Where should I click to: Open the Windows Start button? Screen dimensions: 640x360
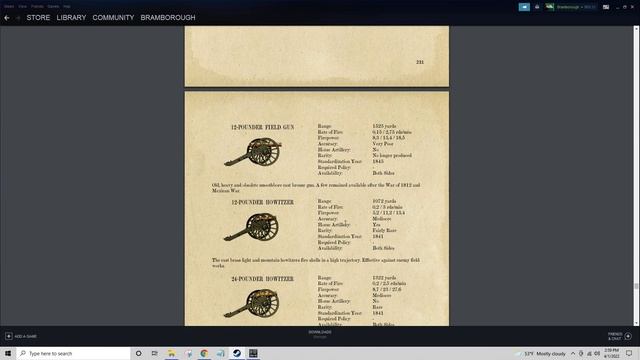(8, 353)
